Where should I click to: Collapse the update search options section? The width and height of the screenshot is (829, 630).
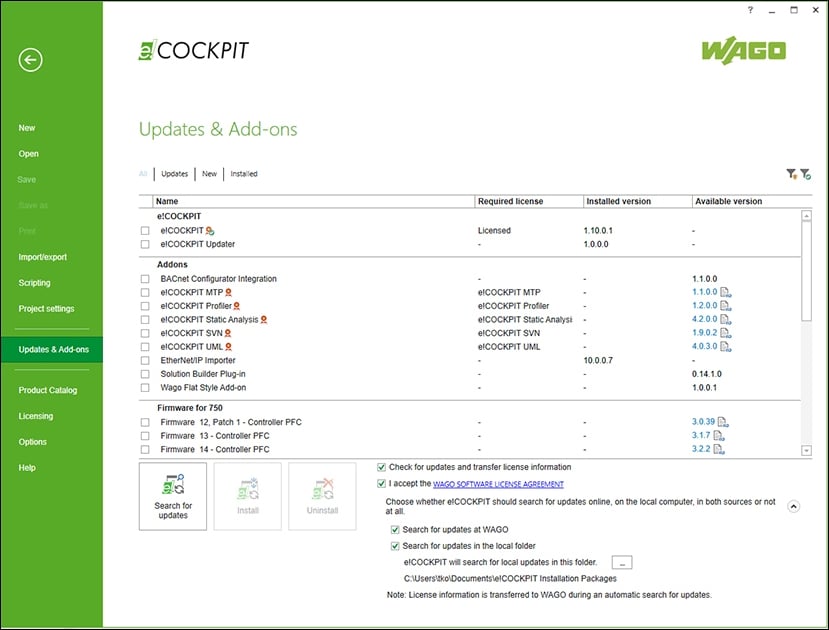tap(794, 506)
